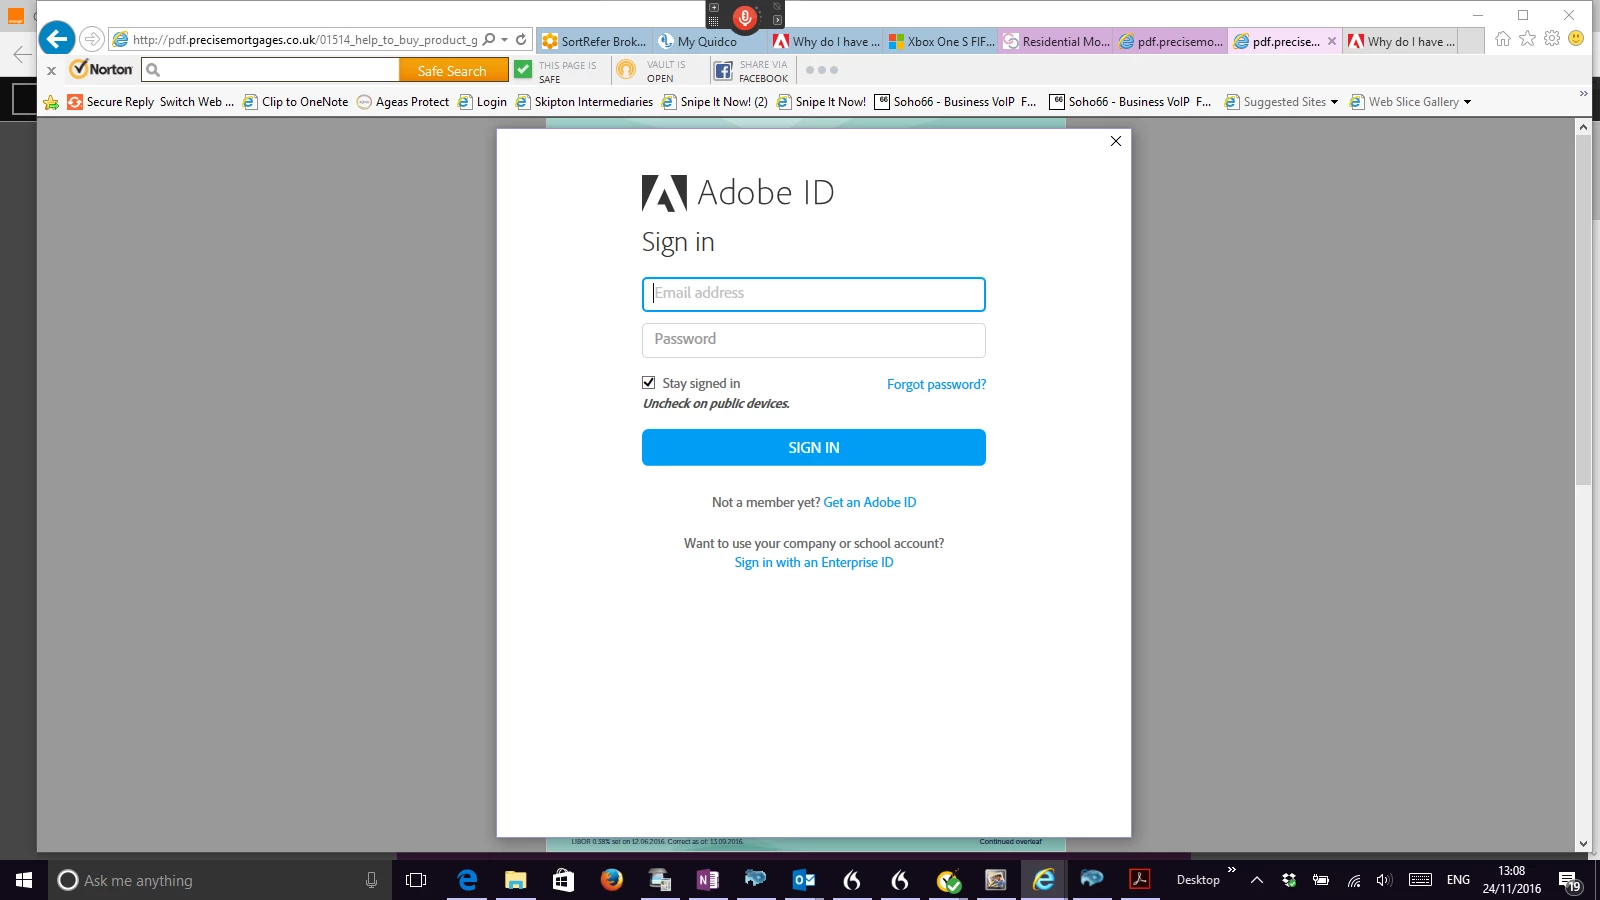
Task: Open Windows Store from the taskbar
Action: coord(563,880)
